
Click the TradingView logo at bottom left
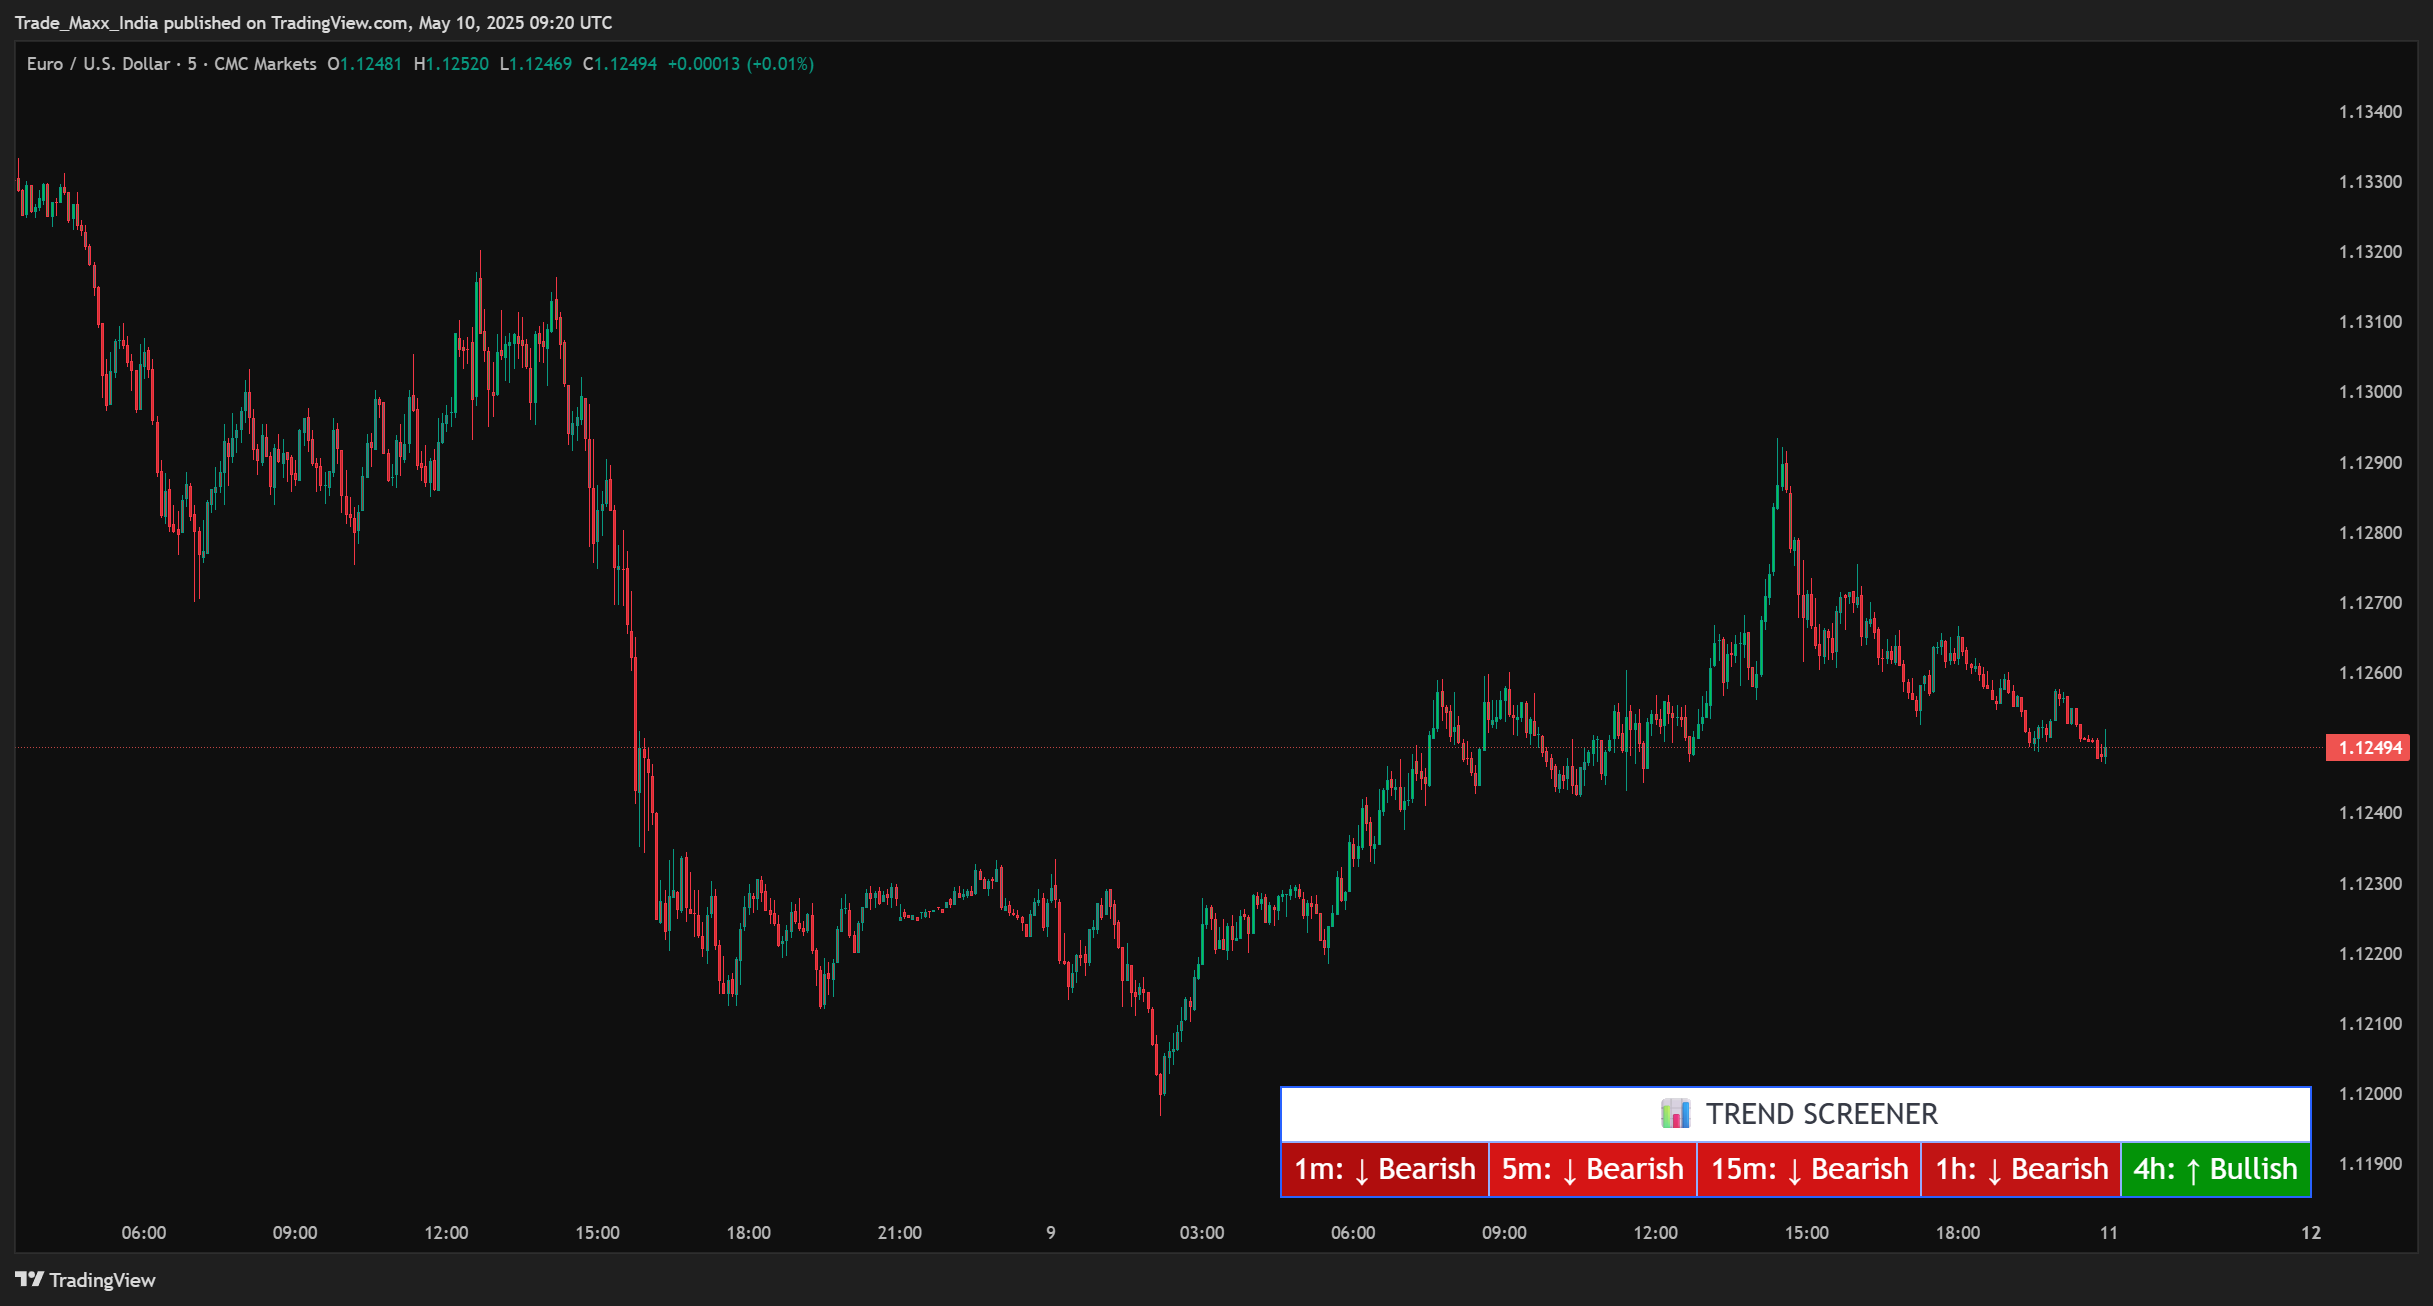85,1280
